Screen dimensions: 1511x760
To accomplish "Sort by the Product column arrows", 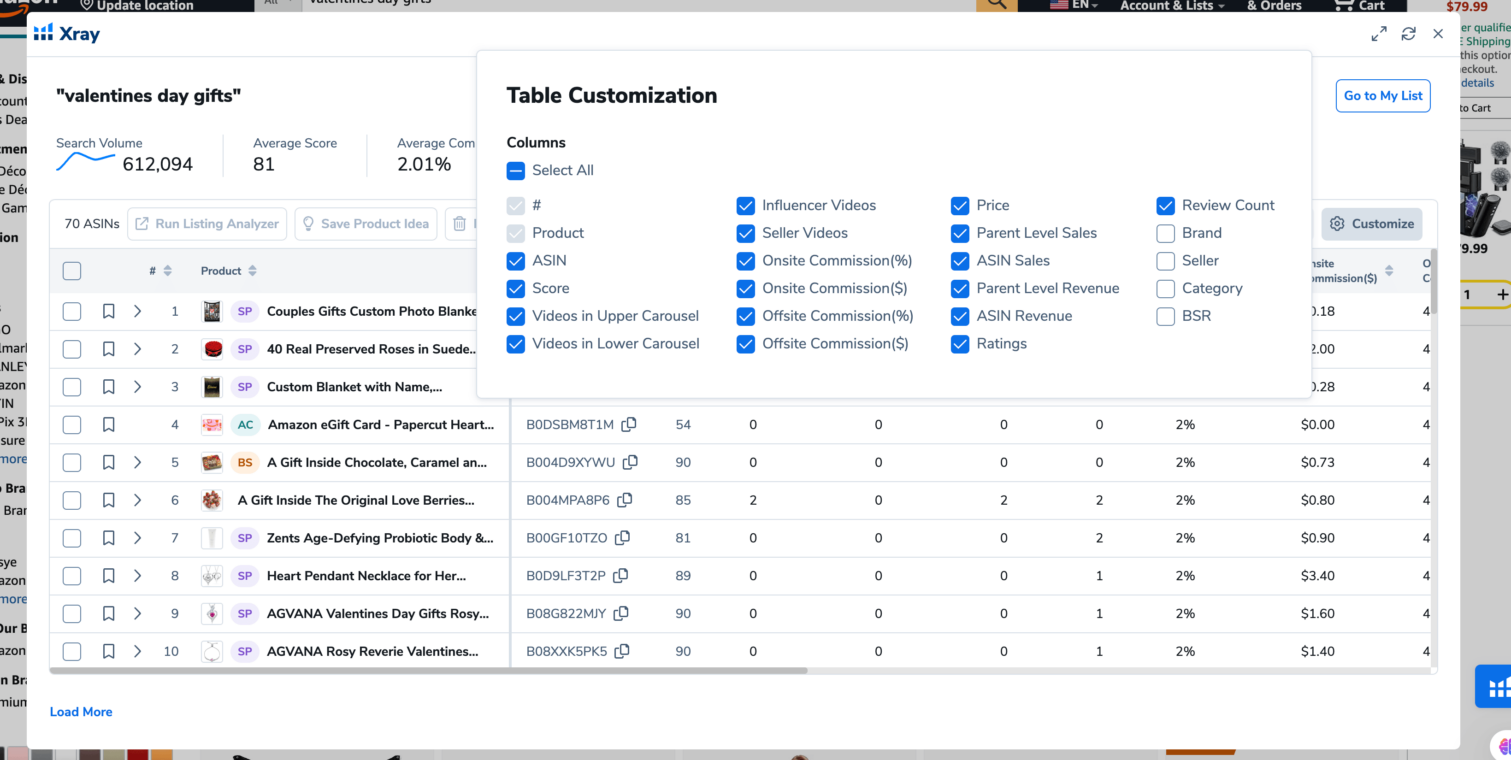I will coord(253,271).
